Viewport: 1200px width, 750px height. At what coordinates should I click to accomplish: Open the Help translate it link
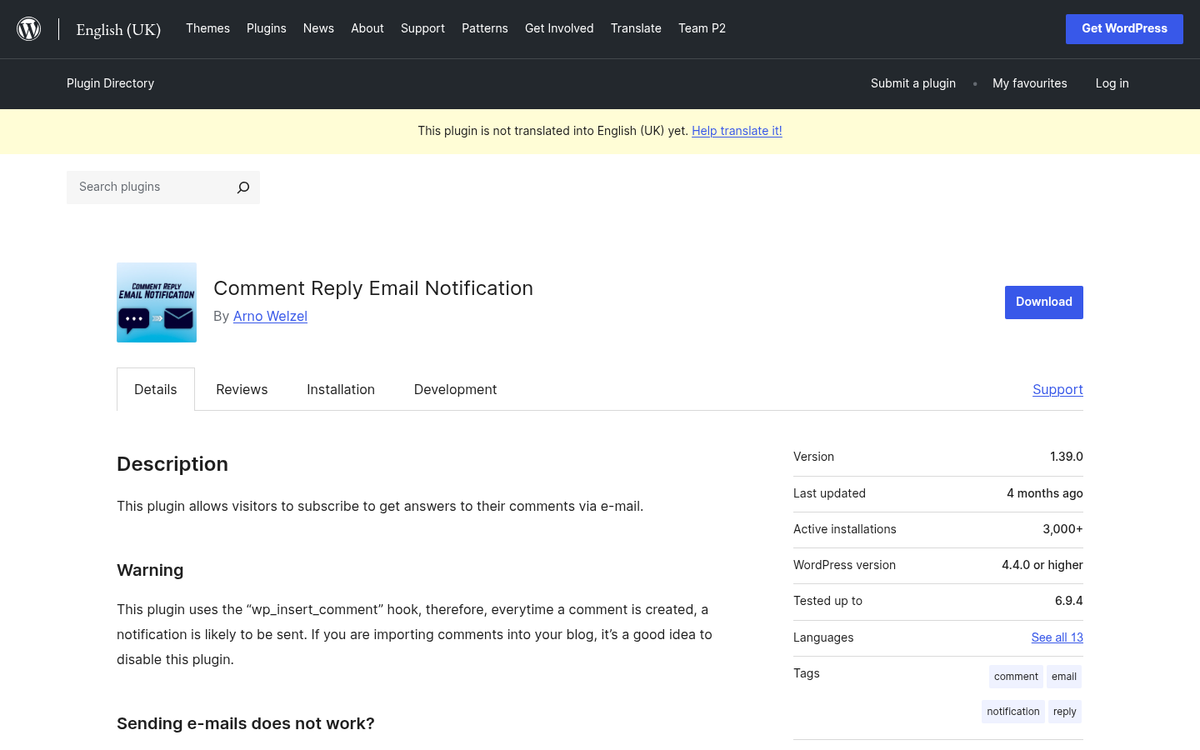[736, 130]
